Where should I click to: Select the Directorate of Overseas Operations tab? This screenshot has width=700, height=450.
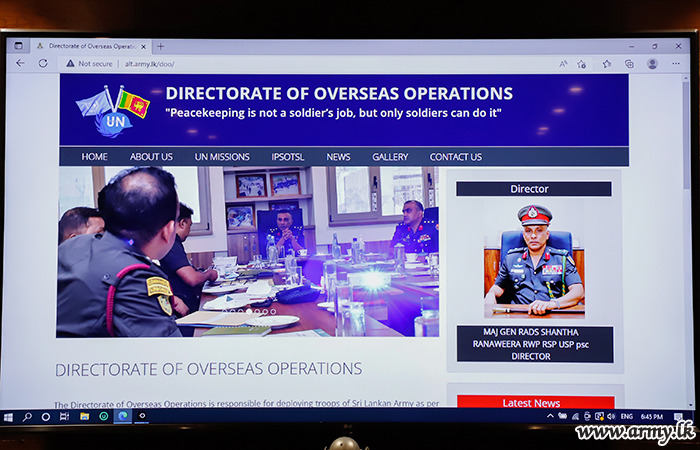click(91, 46)
